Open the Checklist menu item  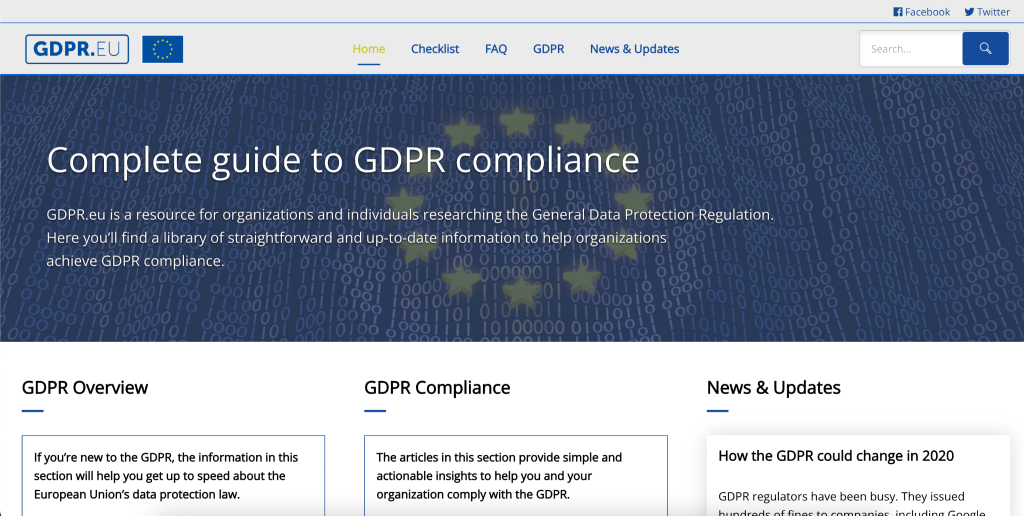click(435, 49)
